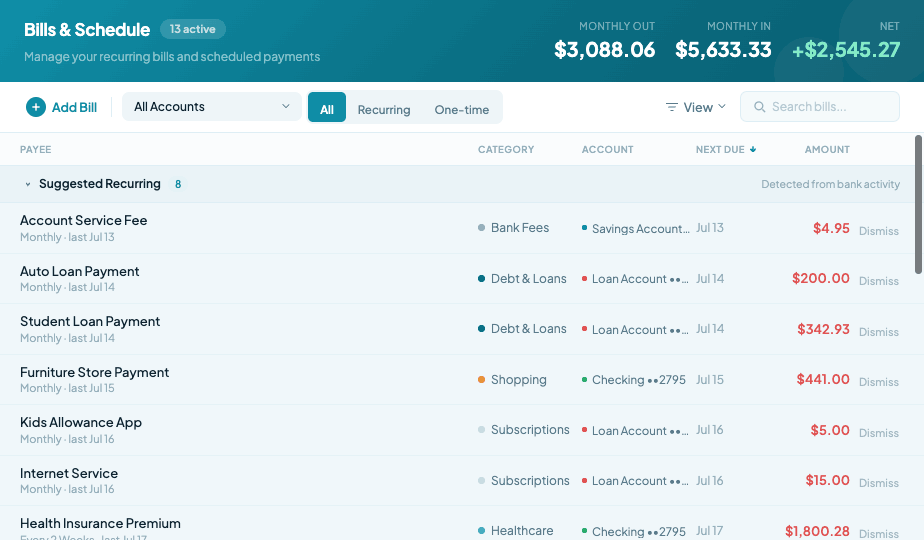Screen dimensions: 924x540
Task: Sort by the Payee column header
Action: [x=35, y=150]
